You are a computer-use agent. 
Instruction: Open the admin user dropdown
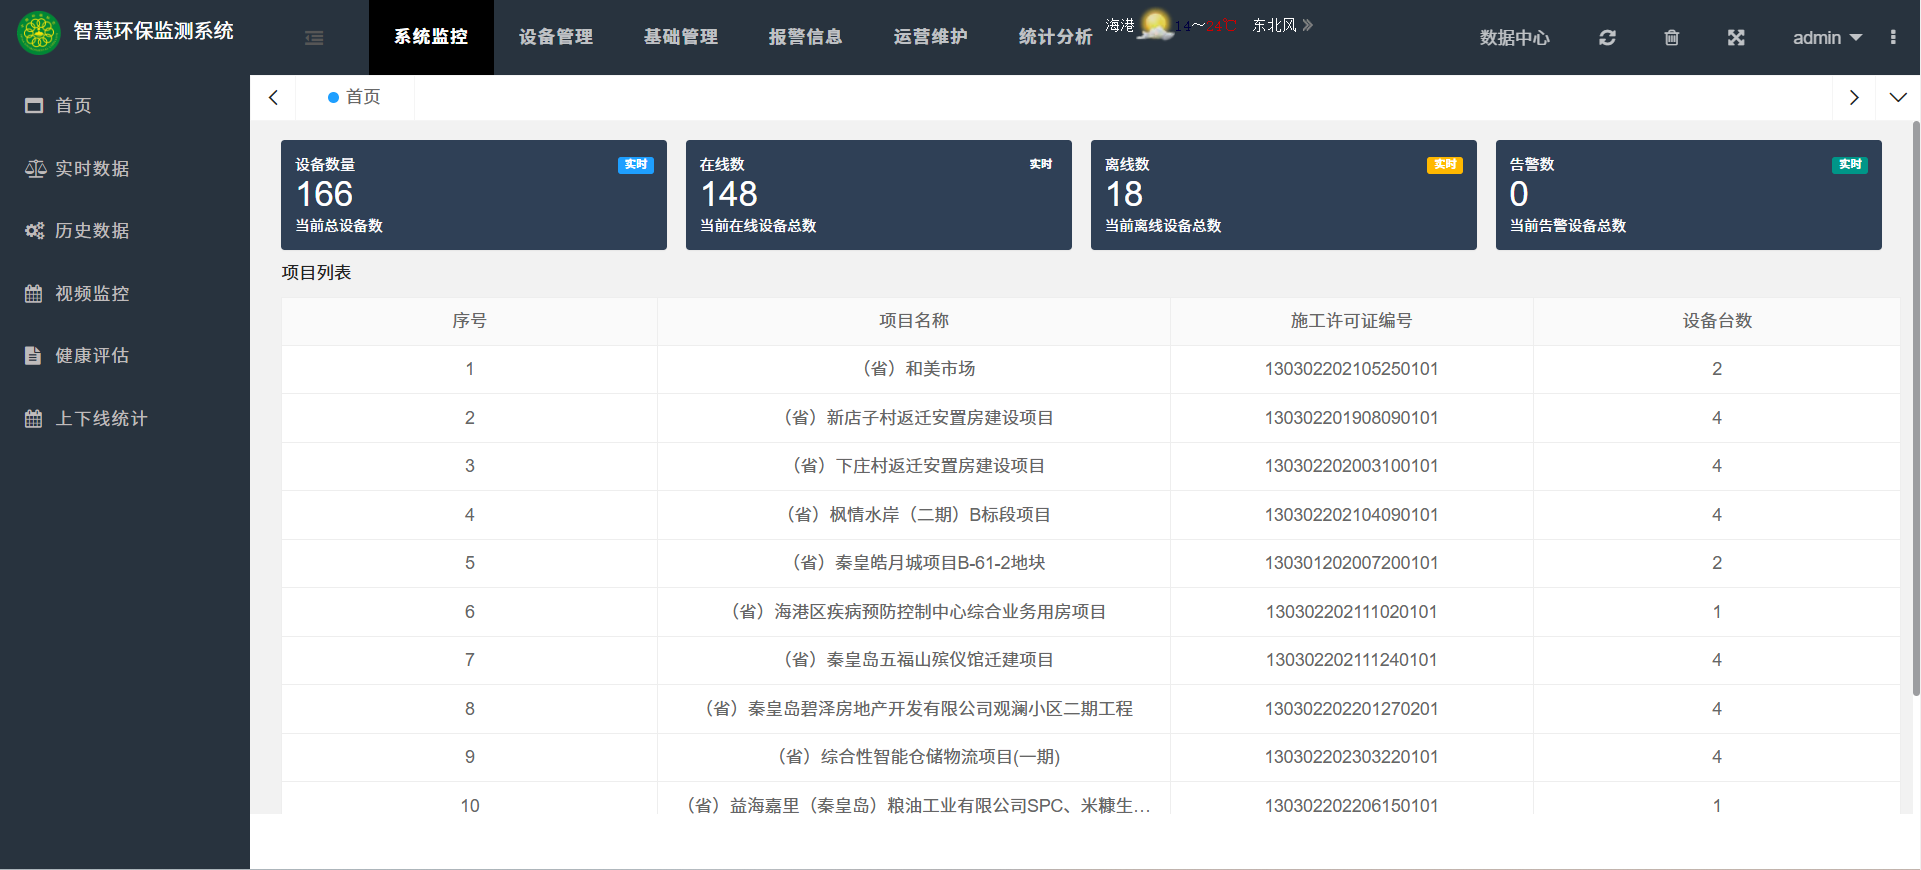(1826, 38)
